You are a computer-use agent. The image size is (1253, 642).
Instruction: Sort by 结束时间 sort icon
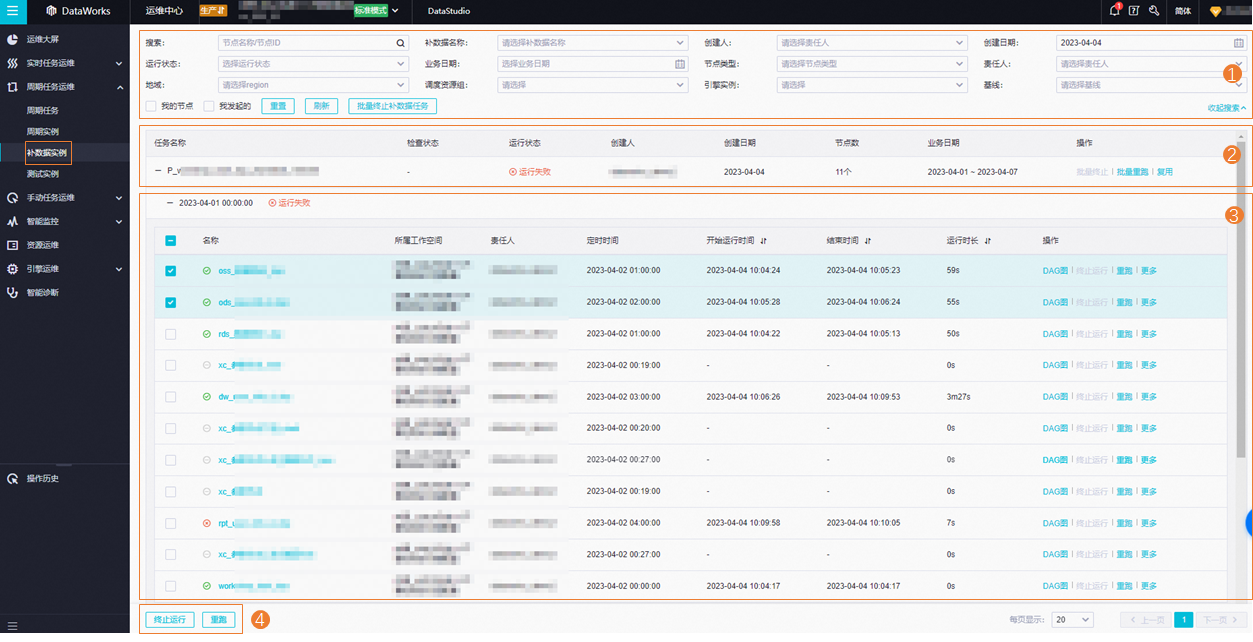pyautogui.click(x=868, y=241)
